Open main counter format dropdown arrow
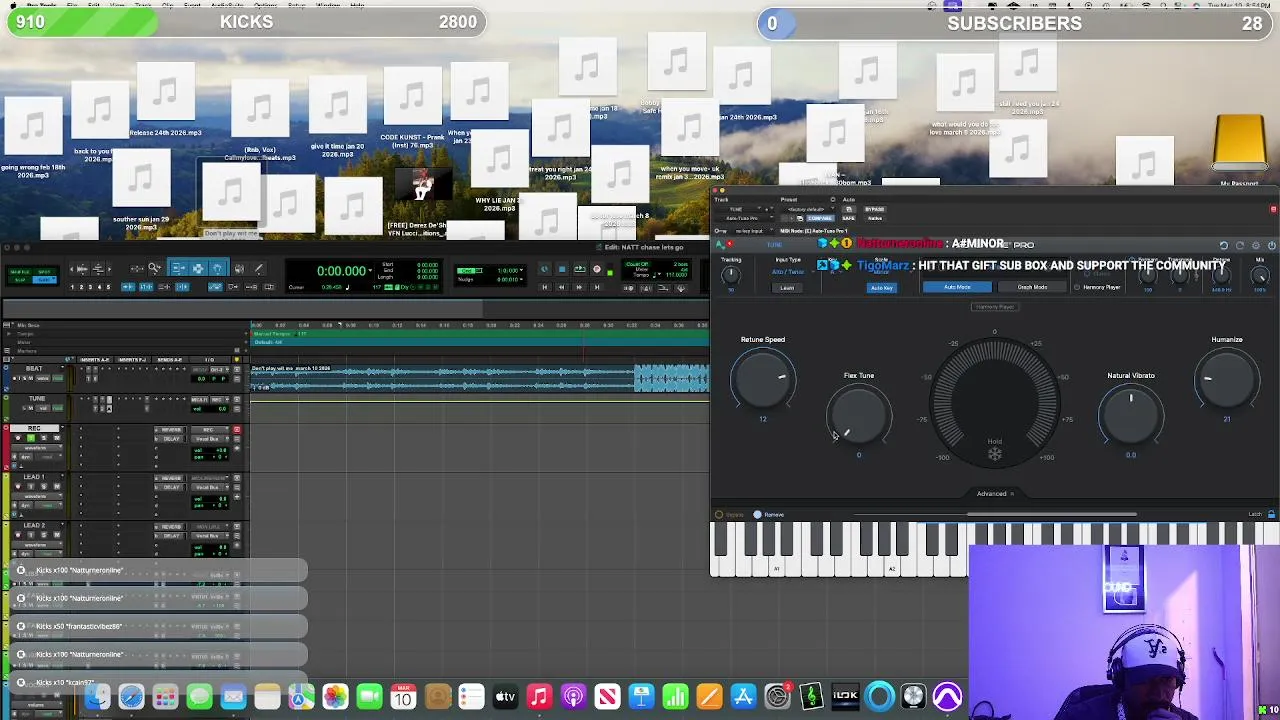The image size is (1280, 720). pos(370,269)
